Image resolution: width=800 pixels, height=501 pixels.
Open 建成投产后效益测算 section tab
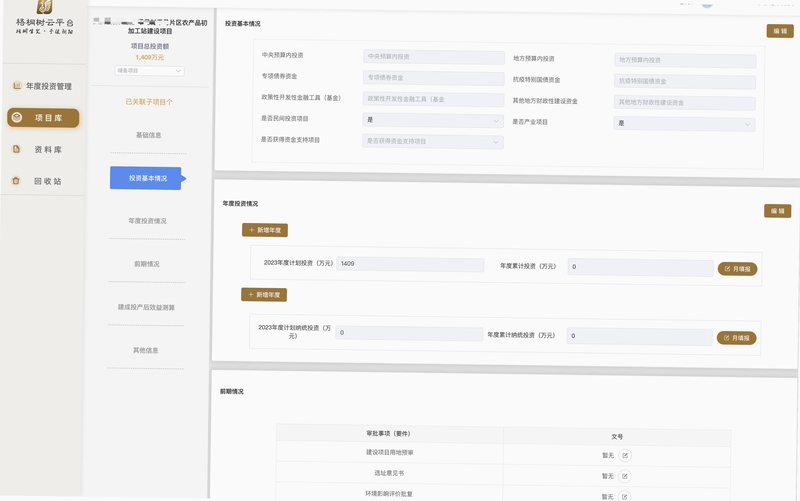[146, 307]
